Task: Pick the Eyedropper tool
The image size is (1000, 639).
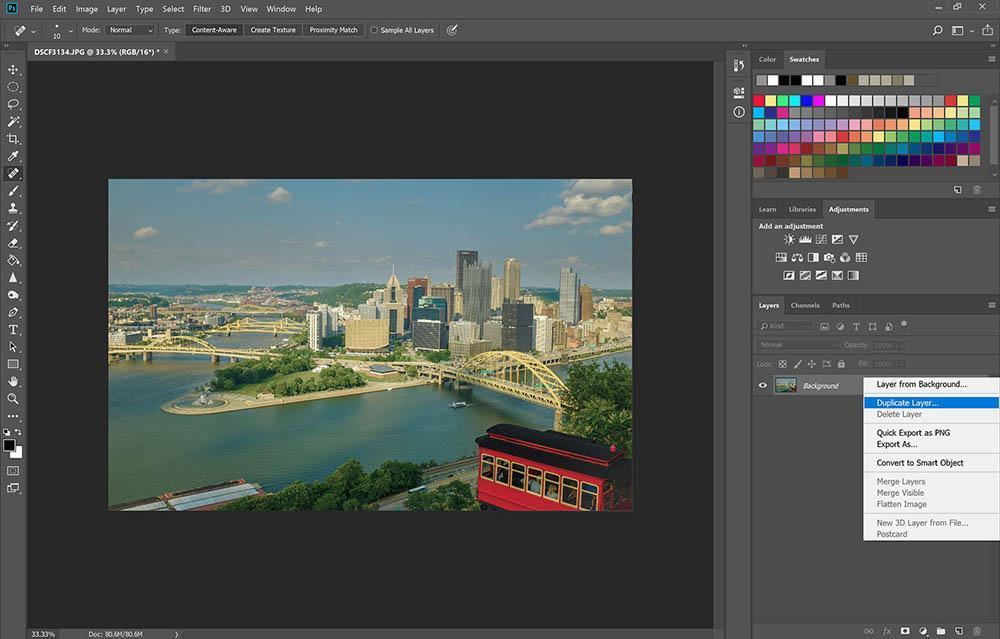Action: click(x=14, y=156)
